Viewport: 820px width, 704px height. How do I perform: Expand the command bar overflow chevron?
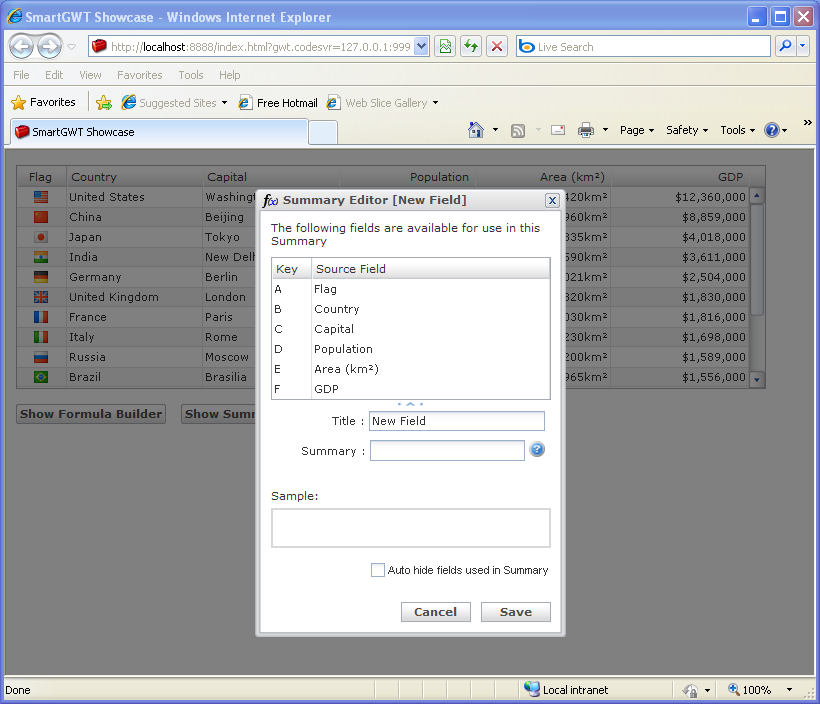[x=807, y=122]
